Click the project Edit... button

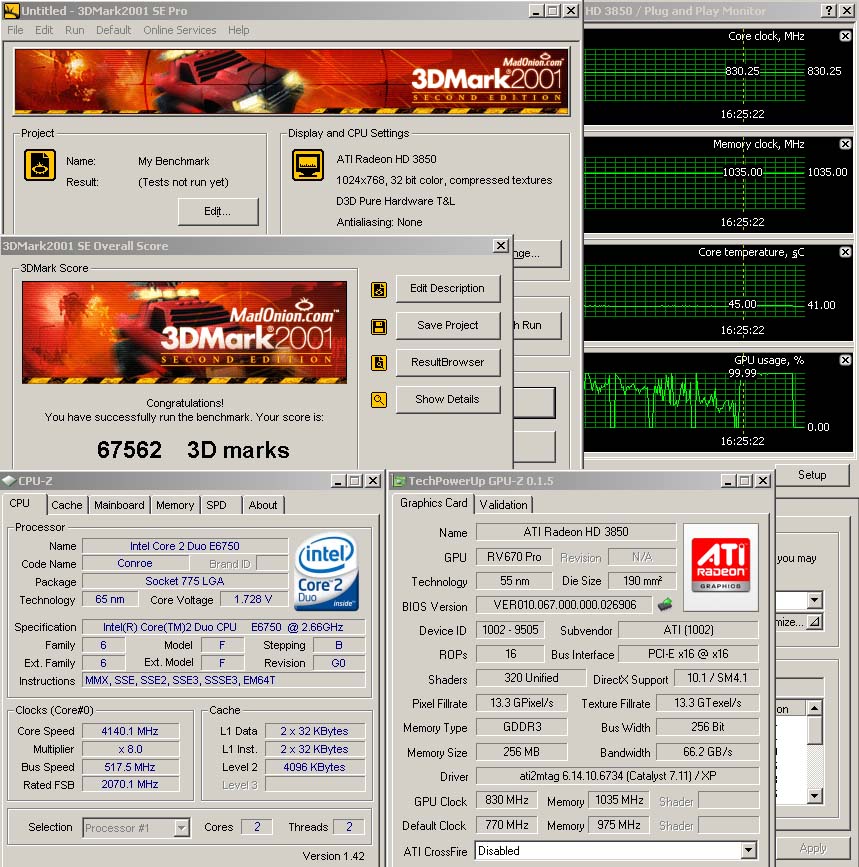(x=218, y=211)
